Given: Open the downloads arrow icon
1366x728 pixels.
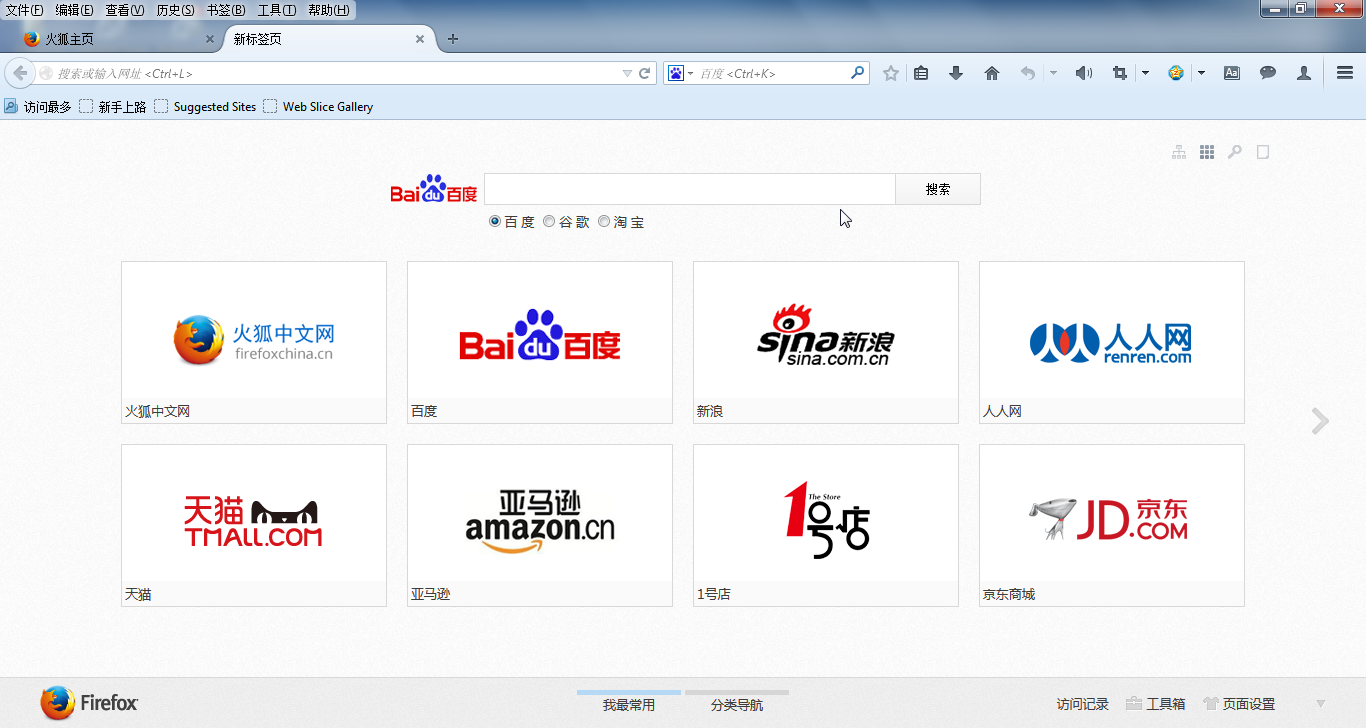Looking at the screenshot, I should [956, 73].
